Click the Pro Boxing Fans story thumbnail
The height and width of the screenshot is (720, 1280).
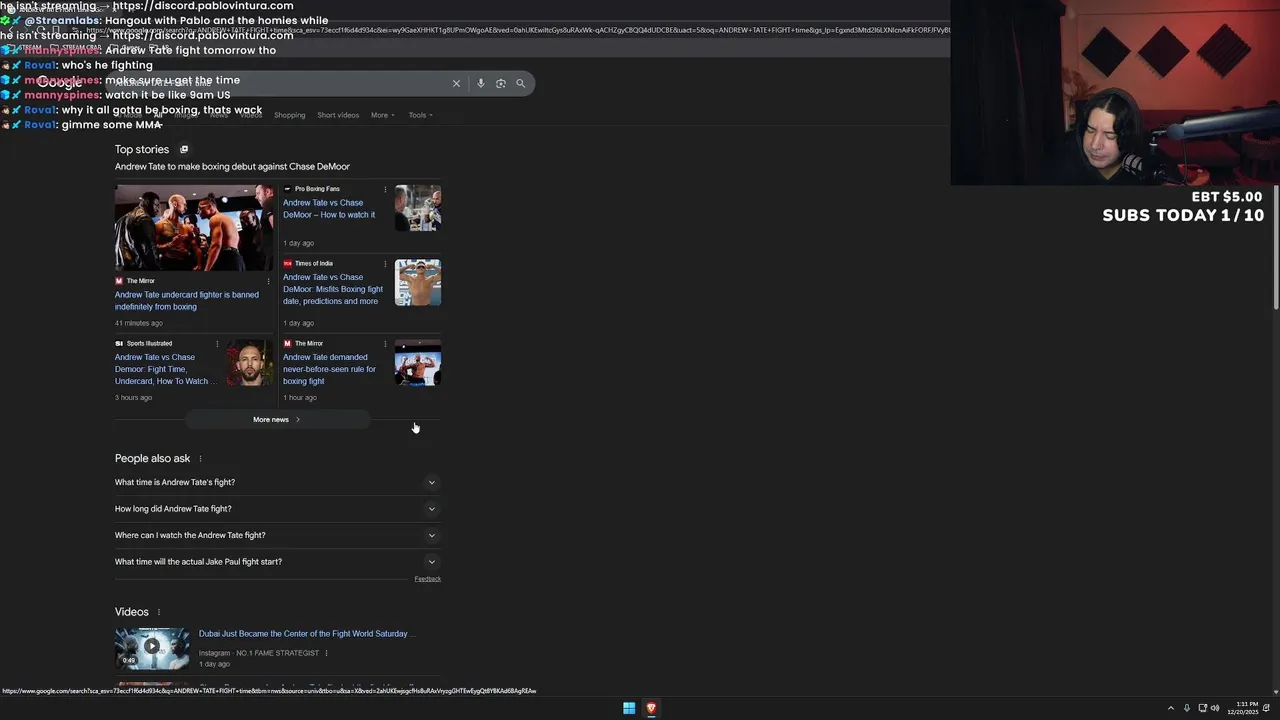point(418,208)
